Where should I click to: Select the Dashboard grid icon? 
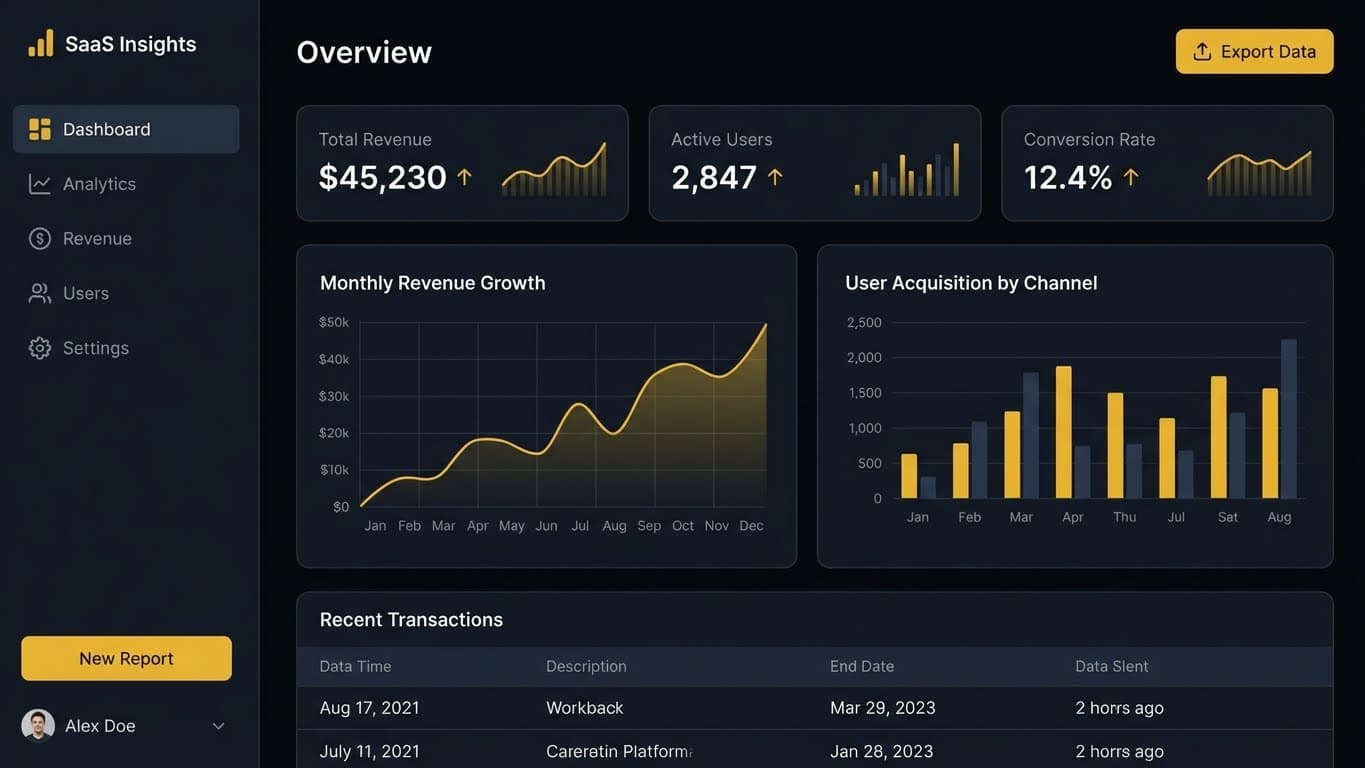(39, 128)
